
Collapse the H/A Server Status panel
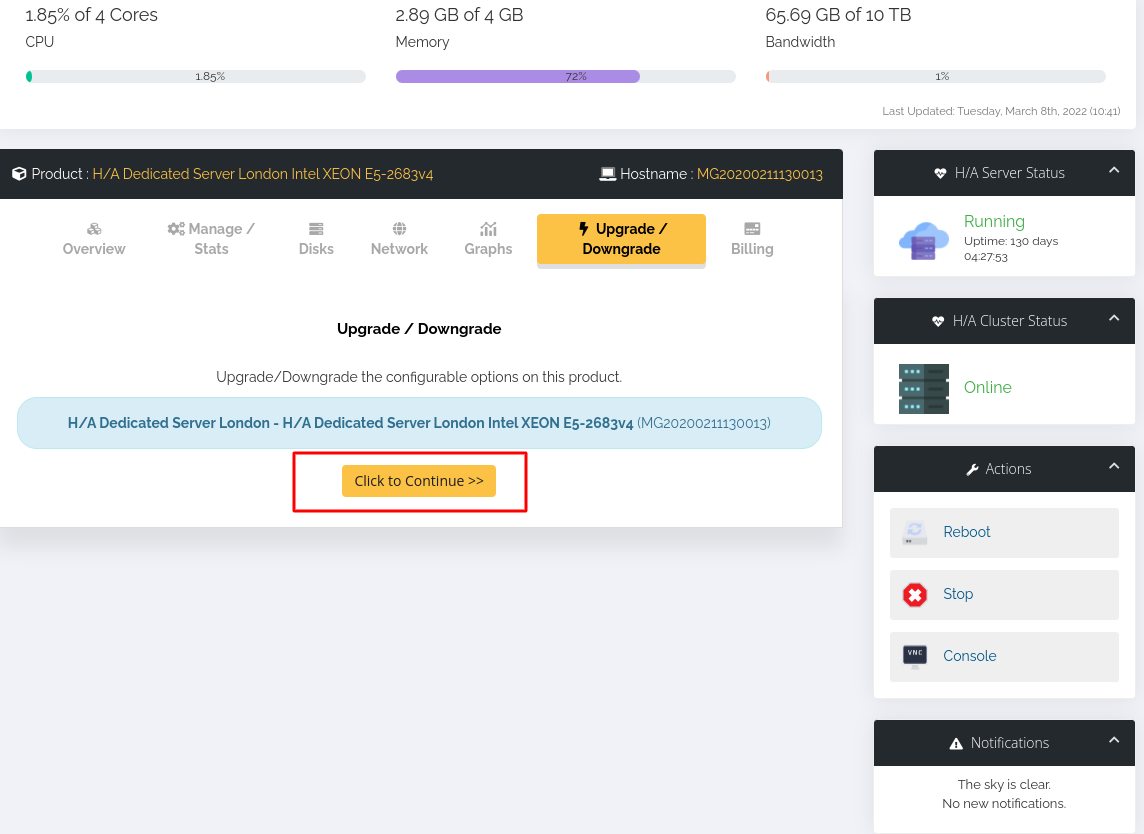click(1113, 170)
